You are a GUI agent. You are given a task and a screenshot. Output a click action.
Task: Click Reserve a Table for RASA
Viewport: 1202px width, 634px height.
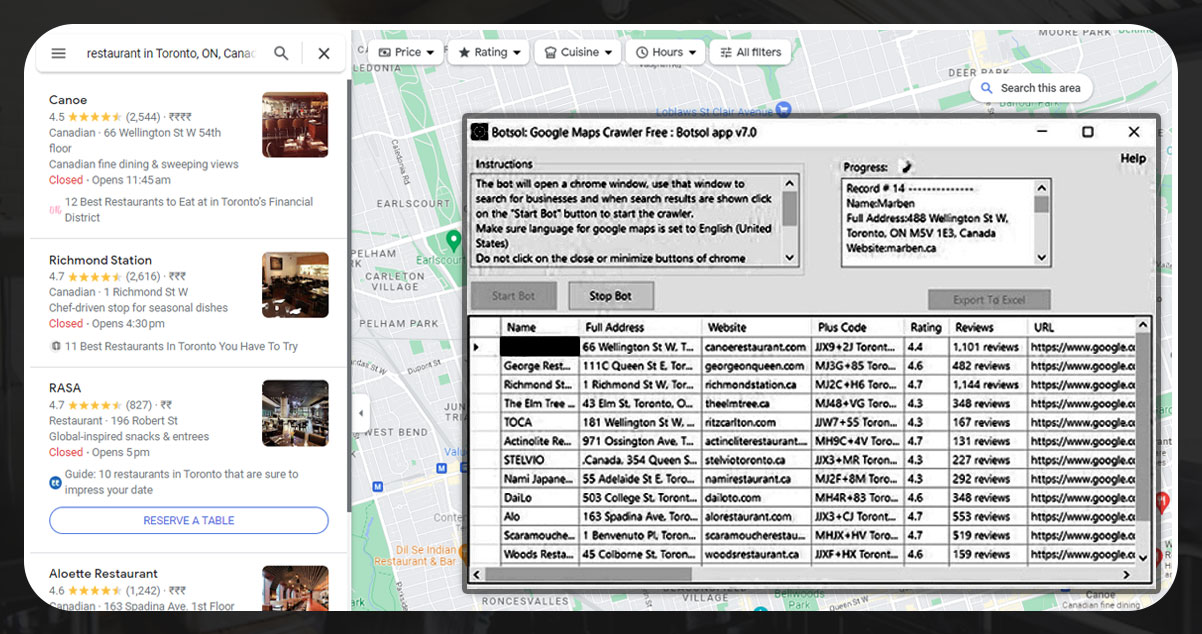(188, 520)
